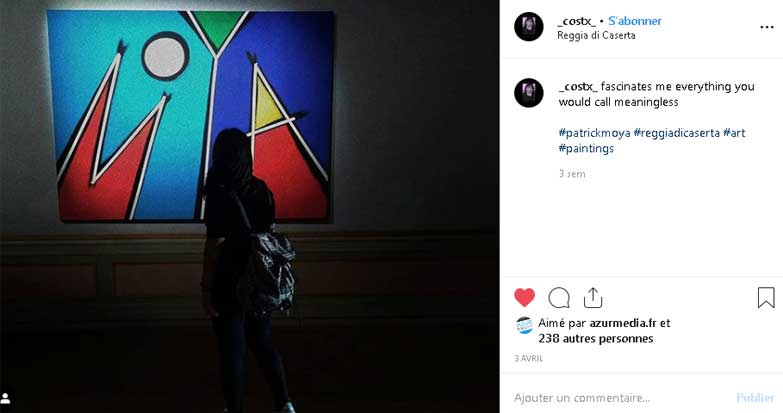
Task: Unlike the post with the red heart
Action: point(524,298)
